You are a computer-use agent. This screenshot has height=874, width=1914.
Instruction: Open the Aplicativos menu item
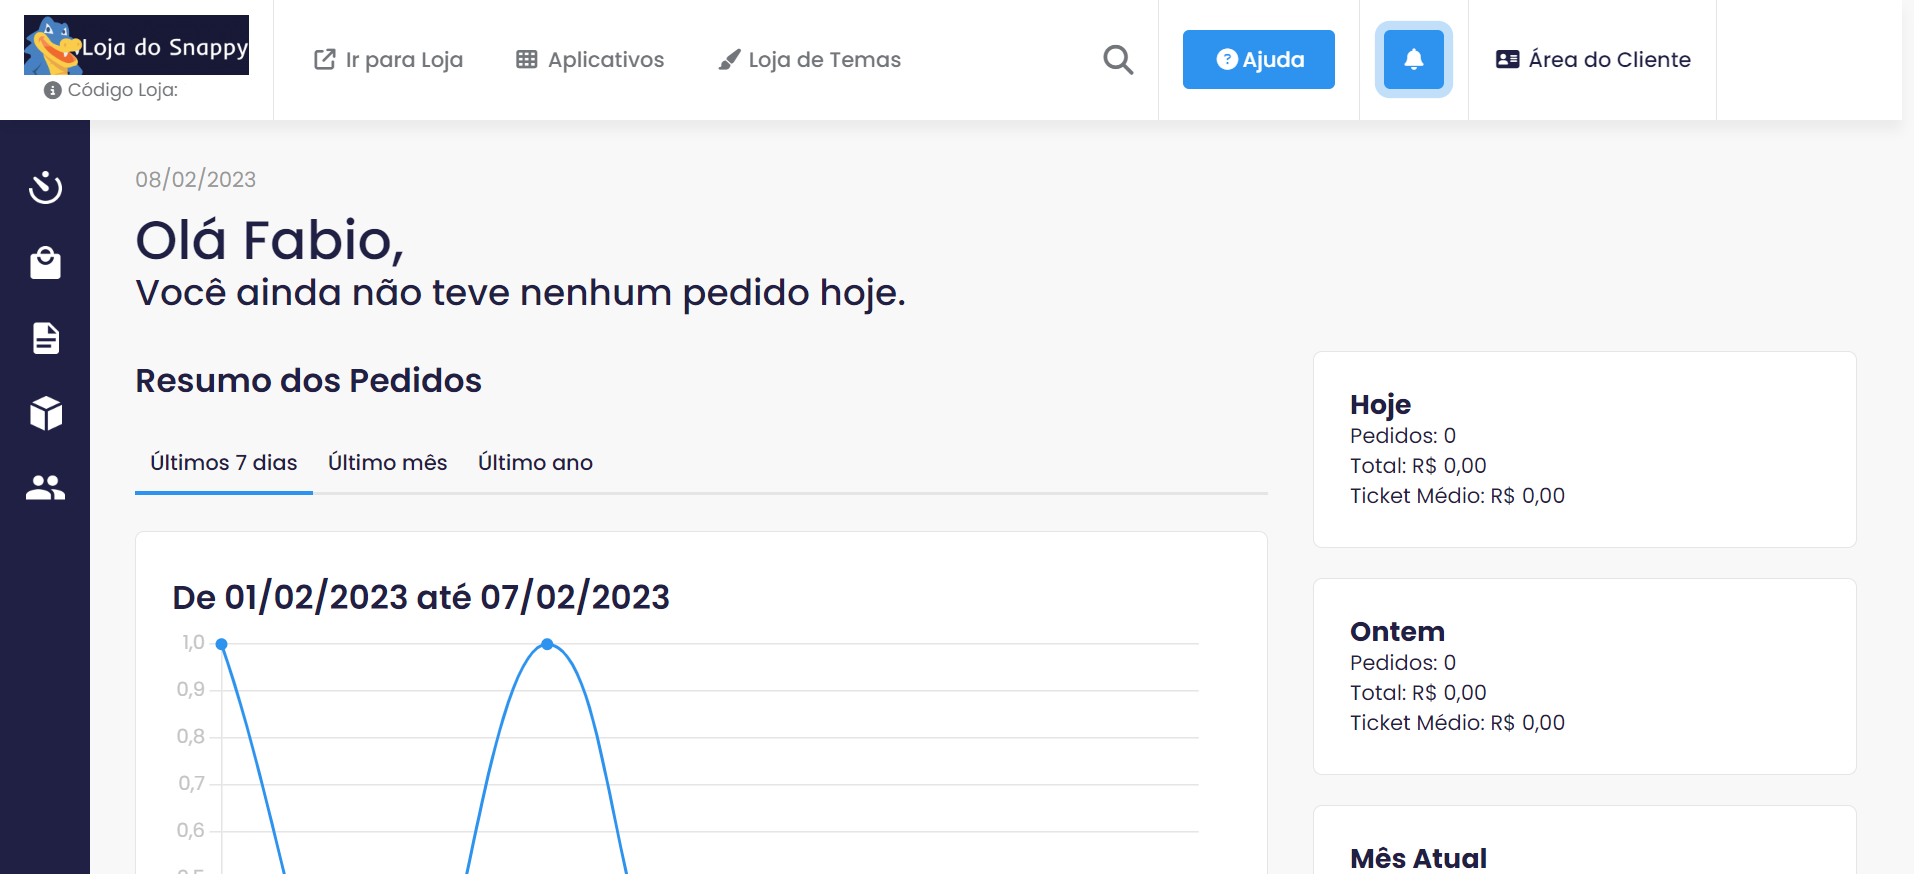590,60
